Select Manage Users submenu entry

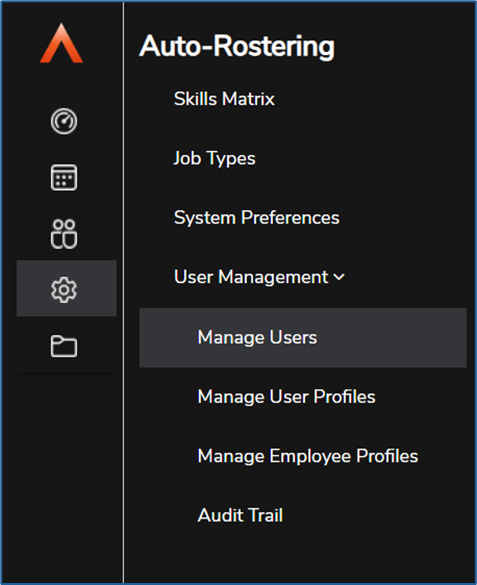point(257,337)
